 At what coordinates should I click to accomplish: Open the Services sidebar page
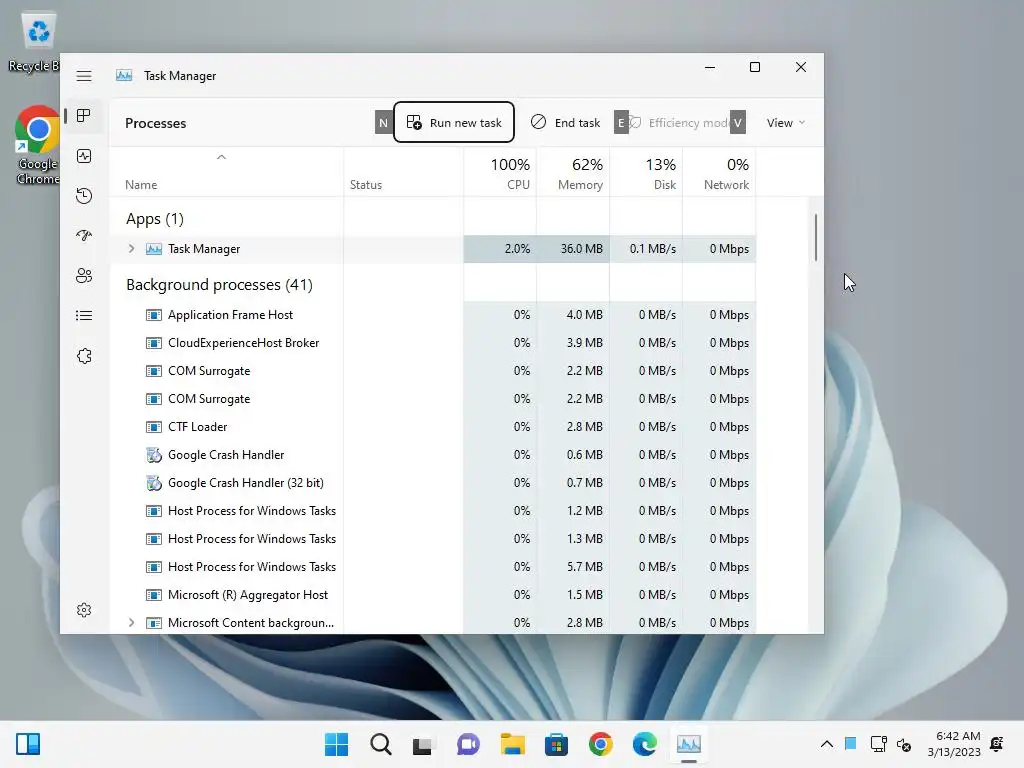click(84, 356)
